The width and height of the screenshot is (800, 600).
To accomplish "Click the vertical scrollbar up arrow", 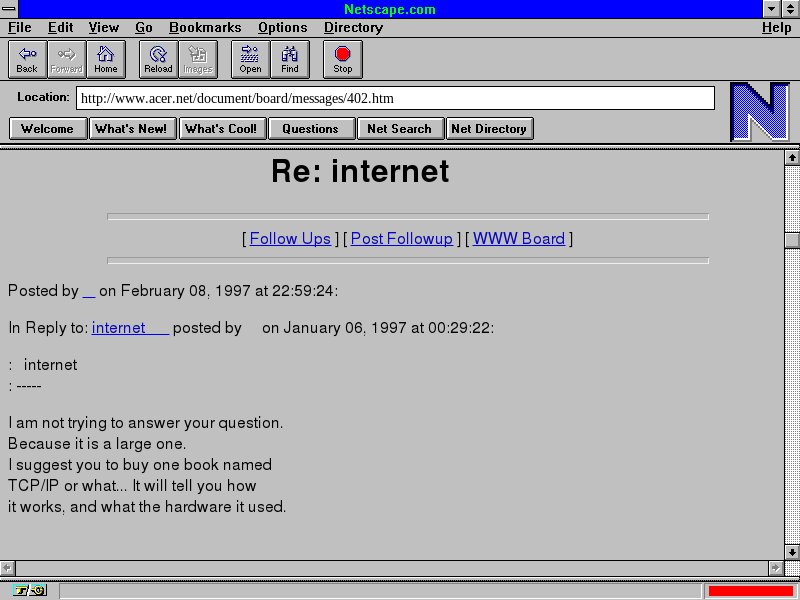I will point(792,158).
